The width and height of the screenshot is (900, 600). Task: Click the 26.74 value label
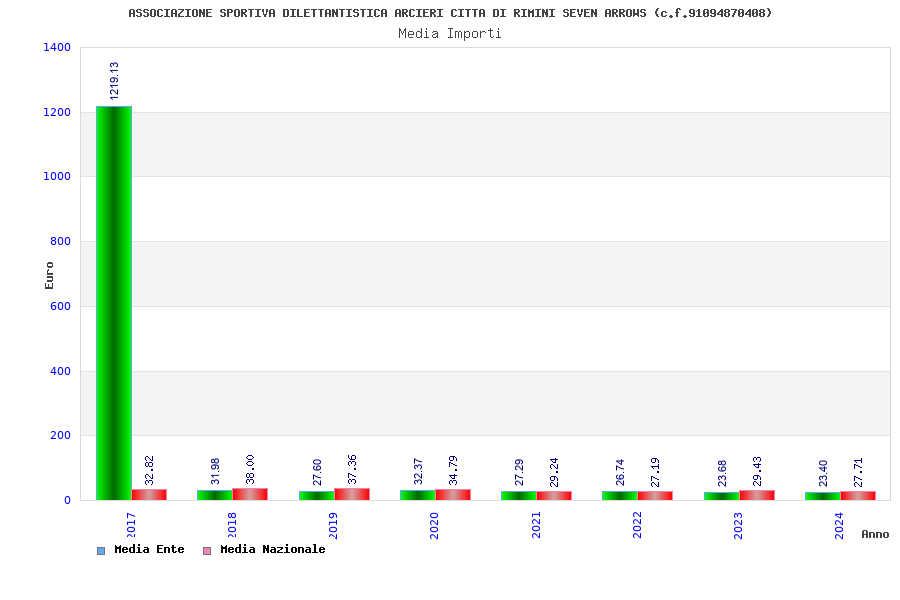click(x=620, y=472)
